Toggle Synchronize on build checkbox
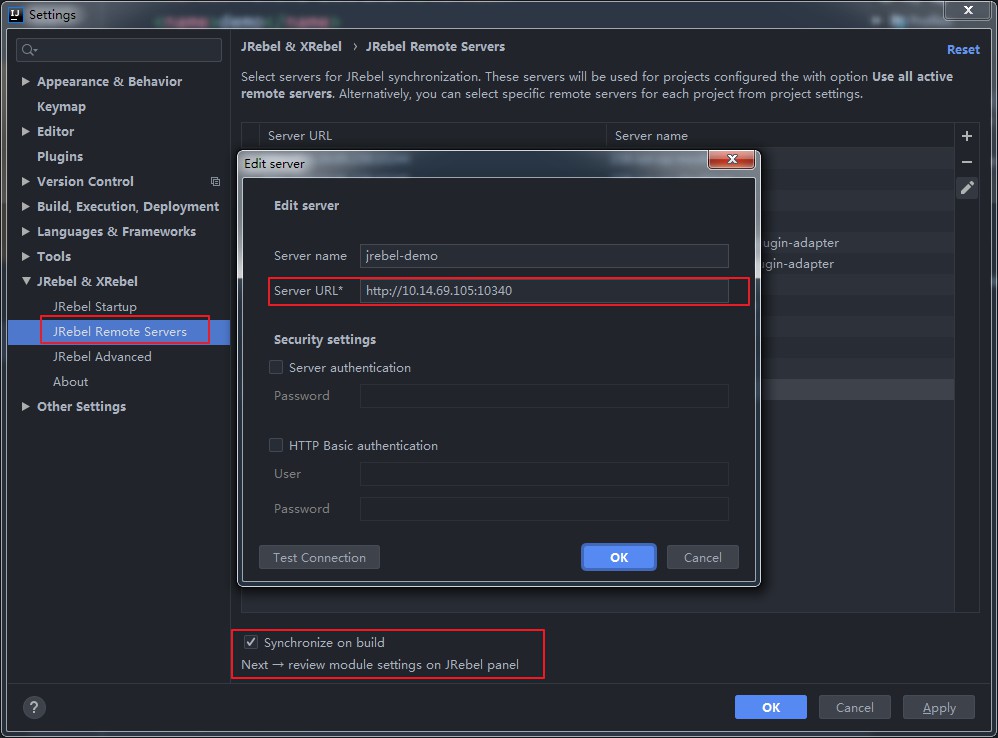The image size is (998, 738). [251, 643]
